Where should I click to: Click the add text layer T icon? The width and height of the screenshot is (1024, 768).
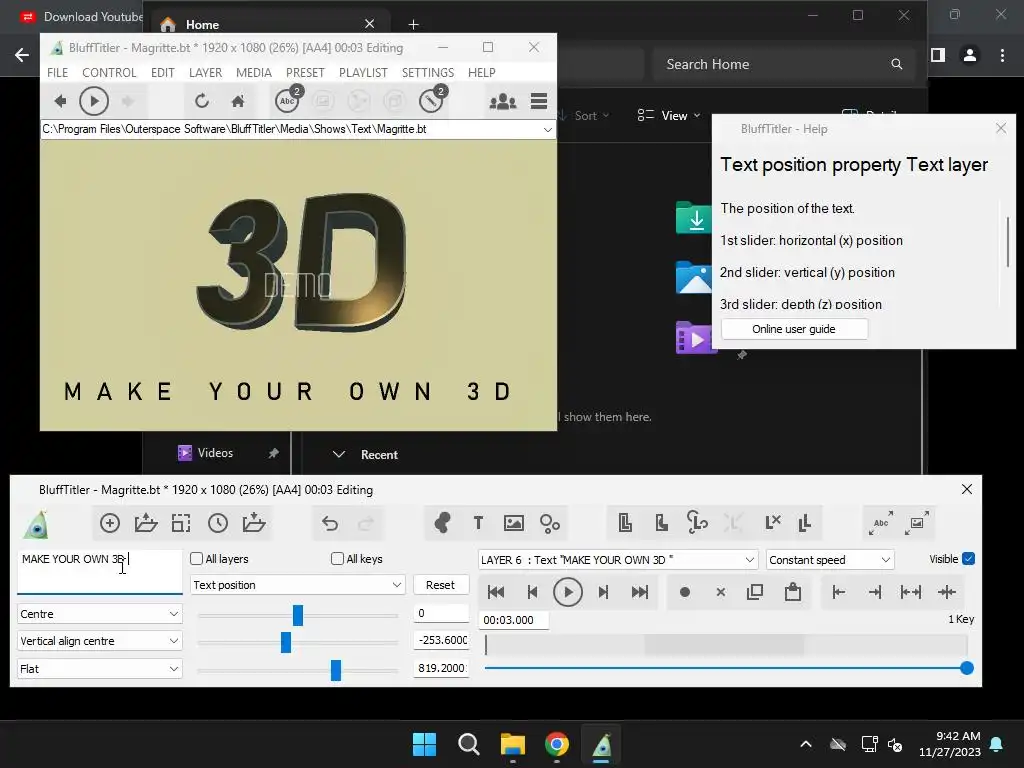pyautogui.click(x=478, y=523)
